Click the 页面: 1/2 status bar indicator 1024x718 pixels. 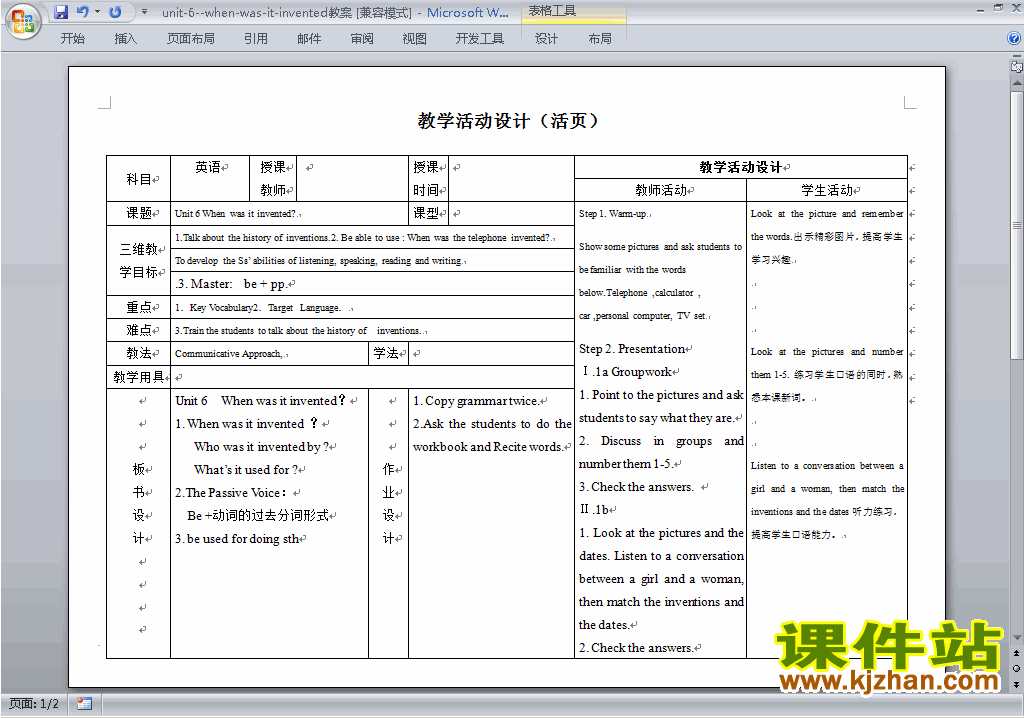coord(34,704)
